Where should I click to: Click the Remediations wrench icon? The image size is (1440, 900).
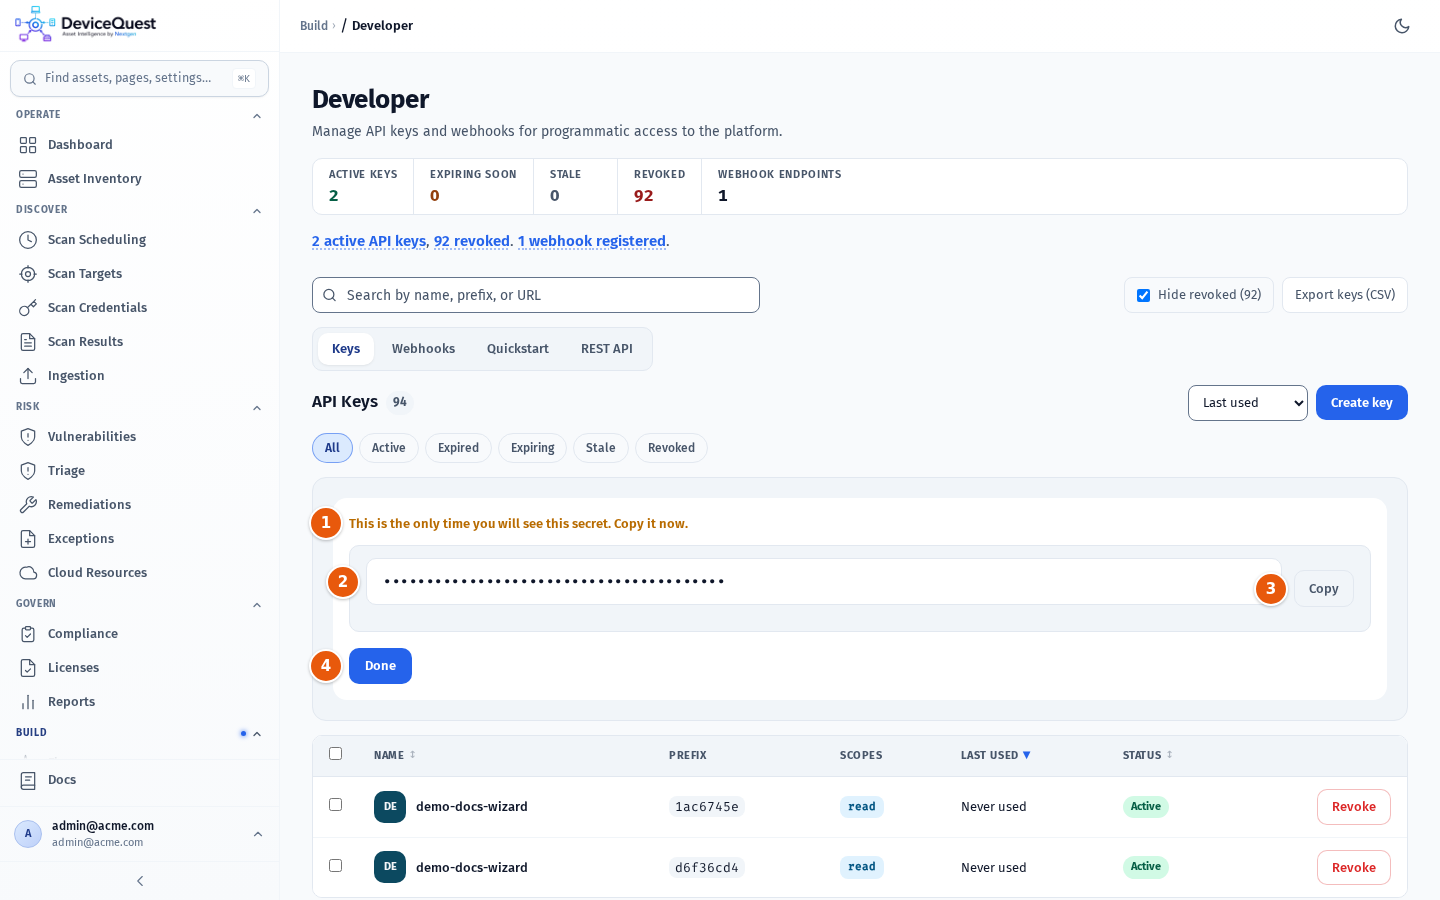pos(28,505)
